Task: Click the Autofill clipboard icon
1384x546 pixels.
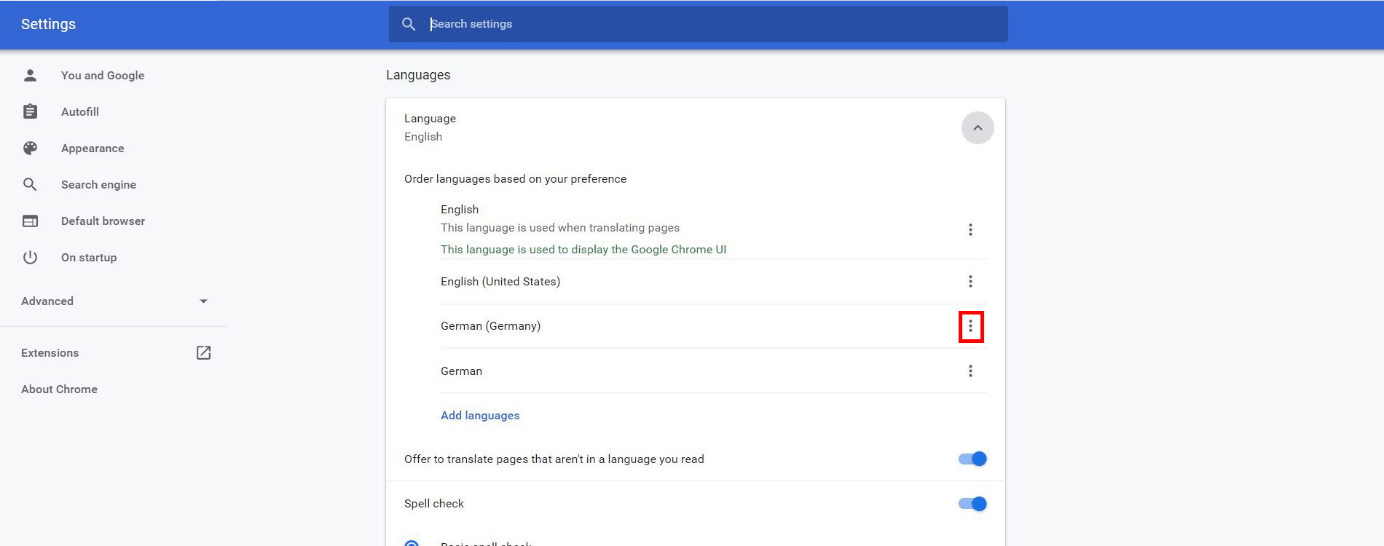Action: 30,112
